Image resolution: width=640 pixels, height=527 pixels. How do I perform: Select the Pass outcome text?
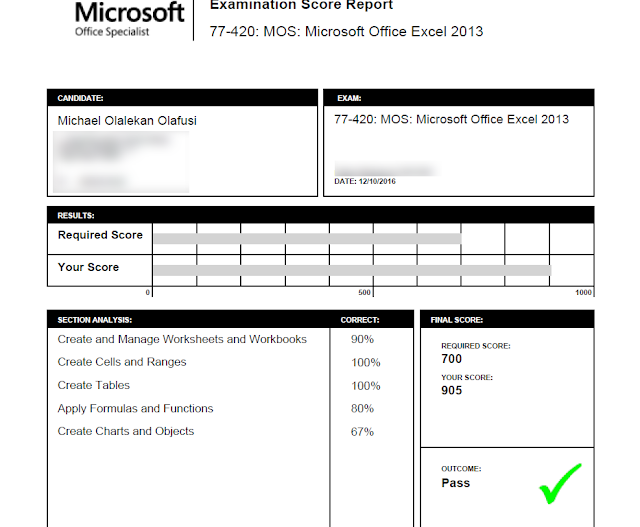coord(456,483)
